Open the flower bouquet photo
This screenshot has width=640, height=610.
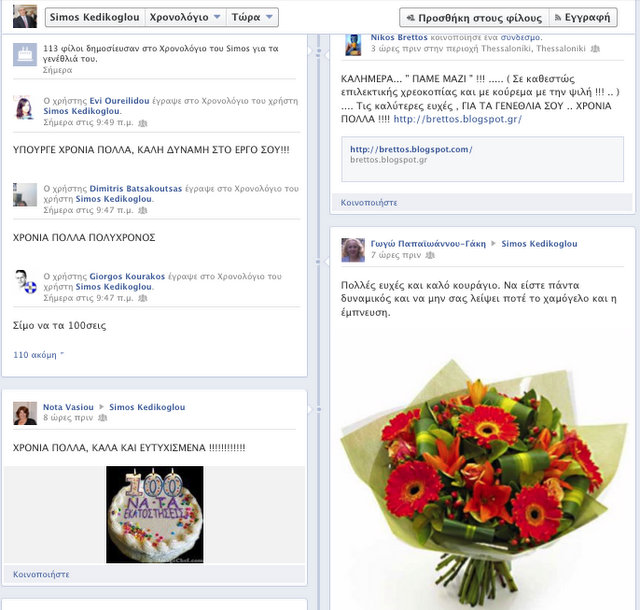pyautogui.click(x=483, y=482)
